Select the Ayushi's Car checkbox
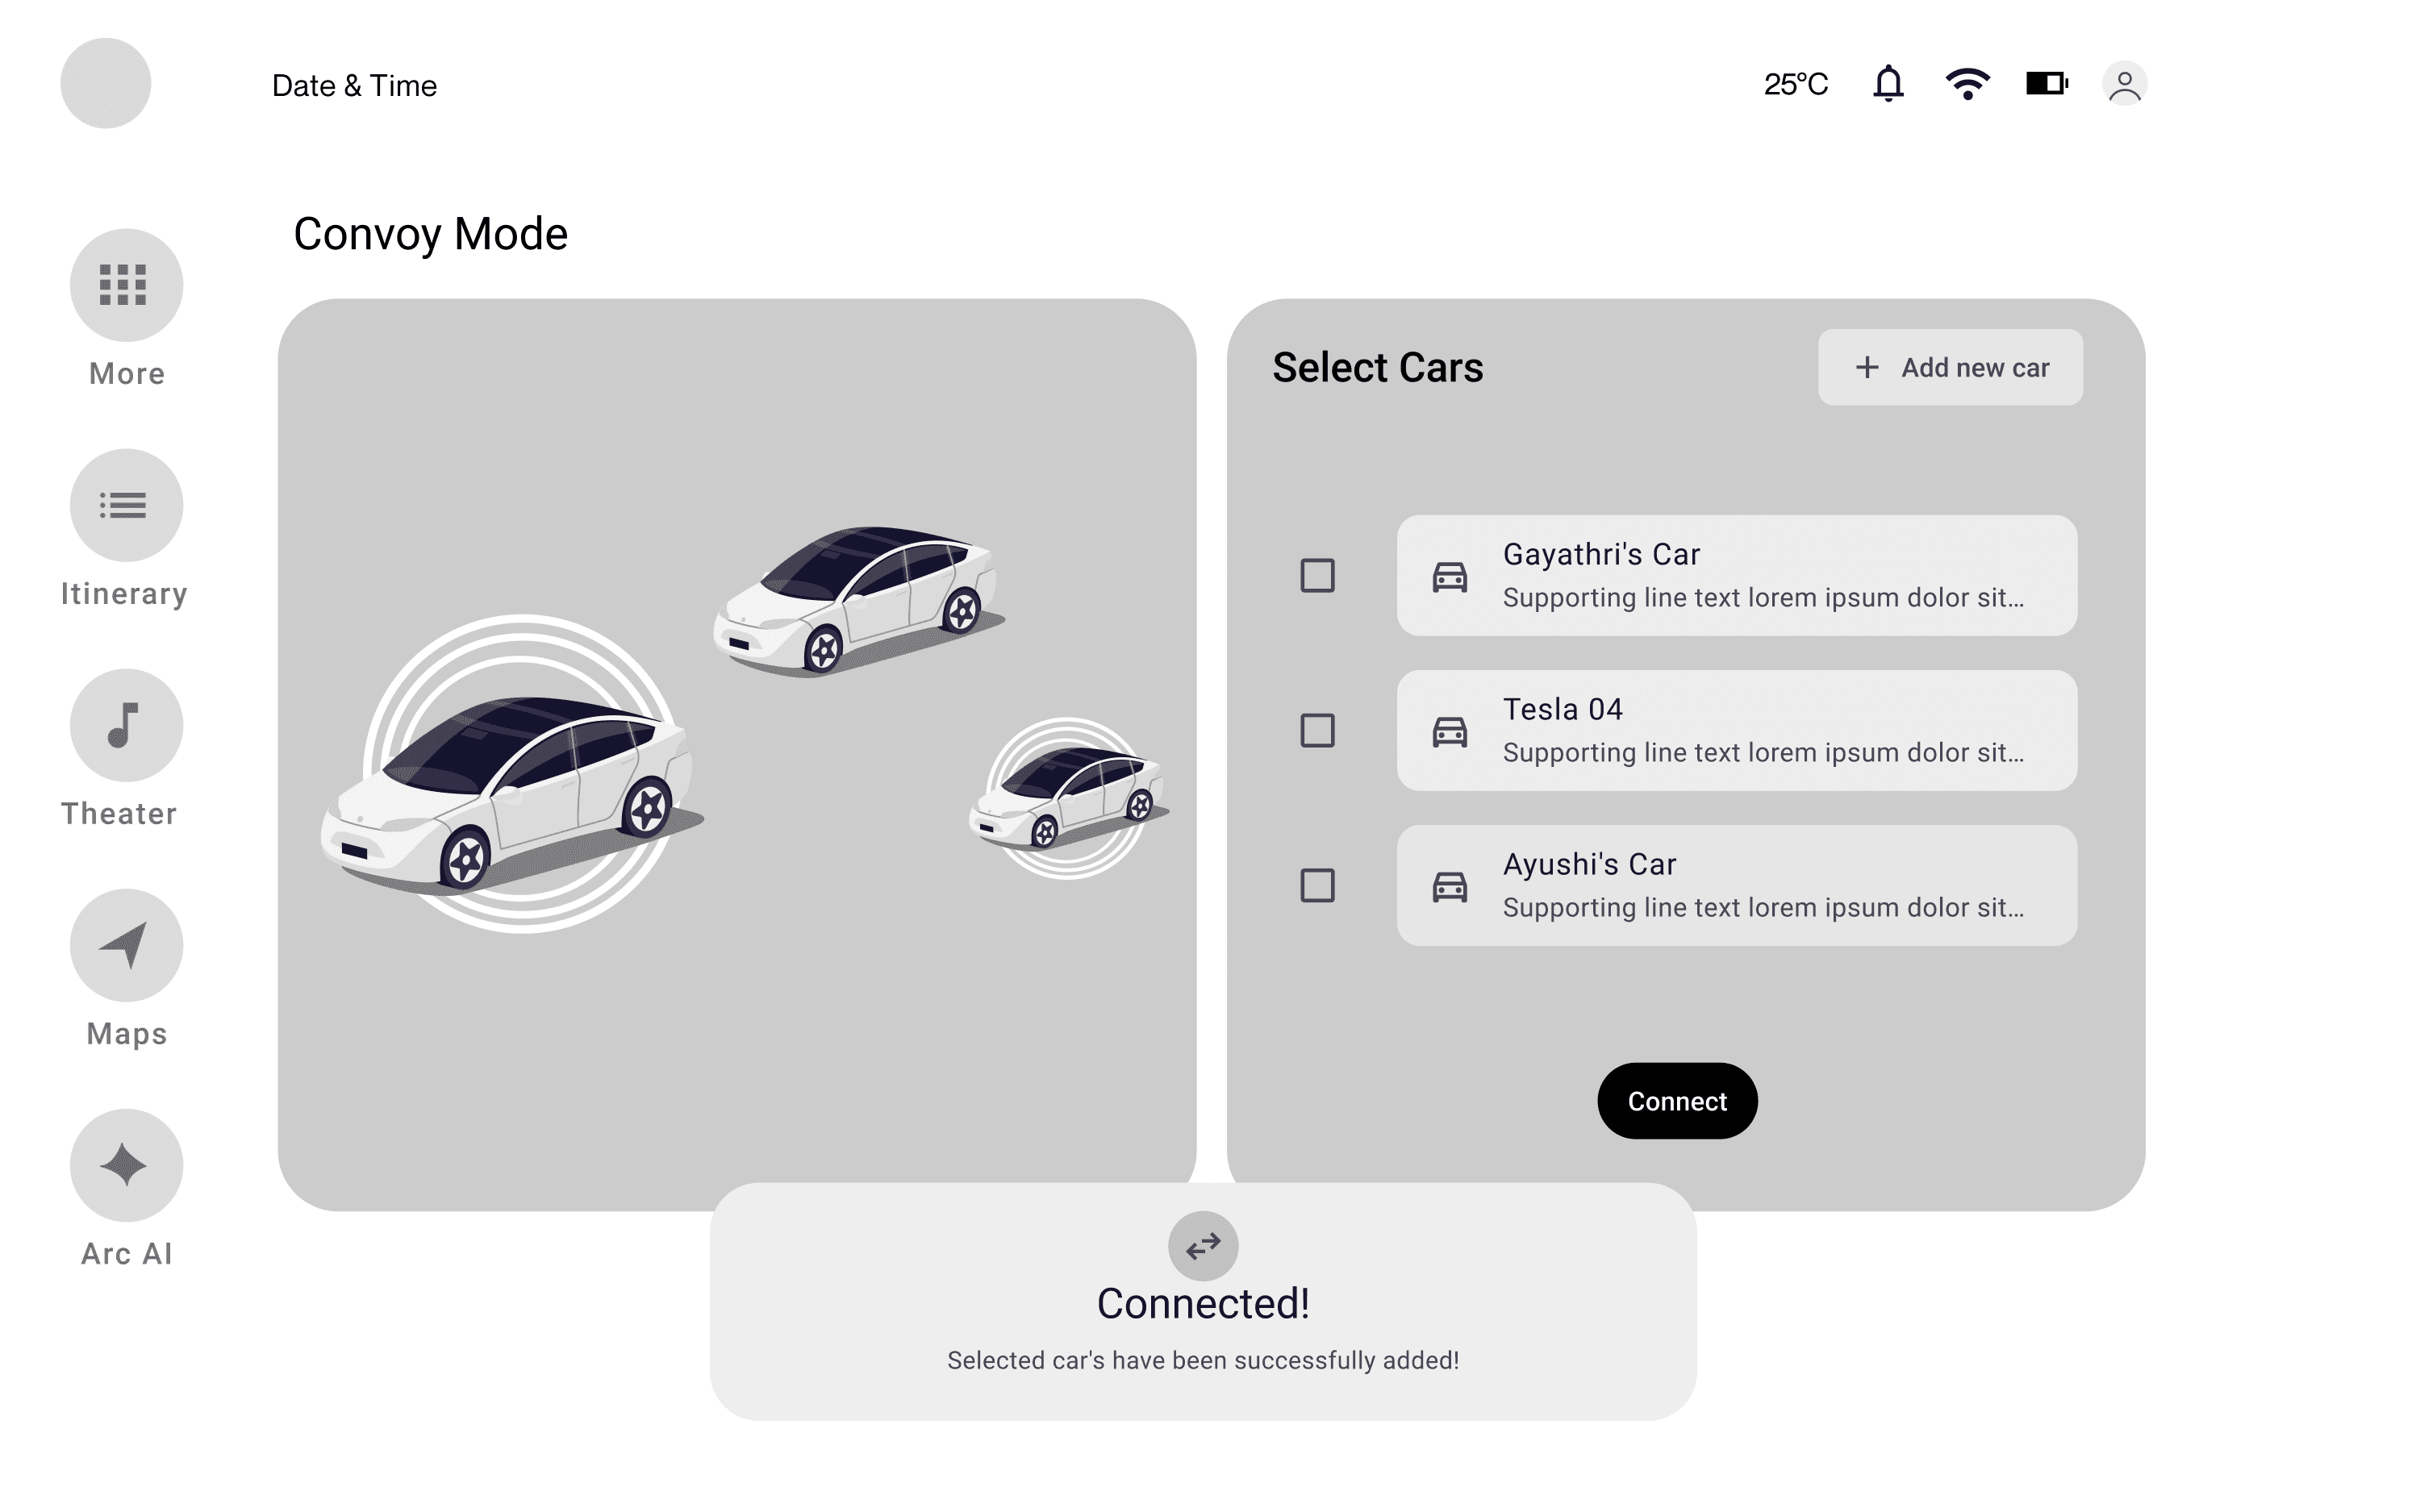The height and width of the screenshot is (1512, 2420). [1317, 885]
